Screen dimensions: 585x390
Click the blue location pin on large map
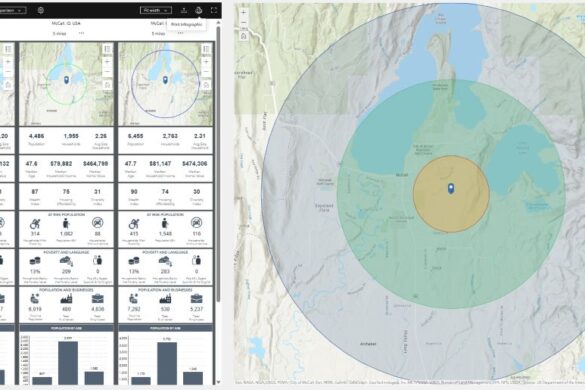(451, 188)
